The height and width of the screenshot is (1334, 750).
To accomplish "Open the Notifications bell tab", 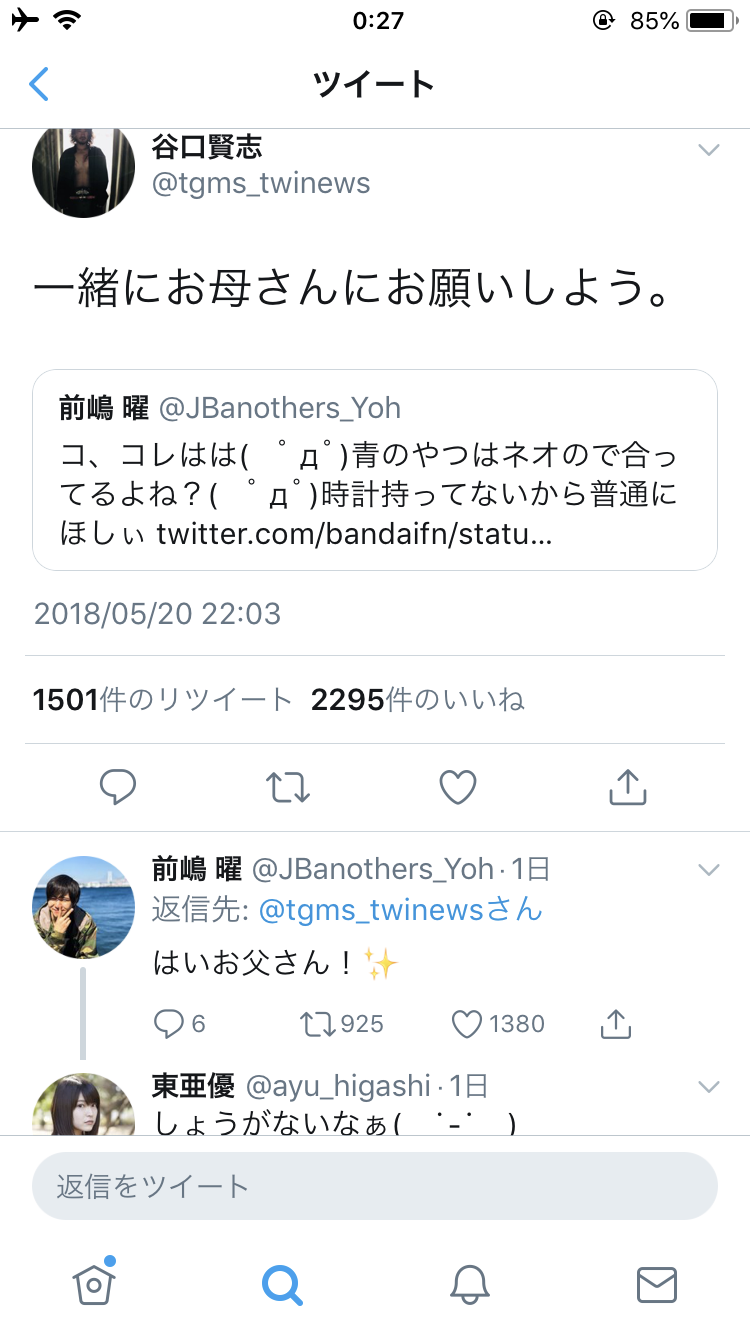I will click(469, 1284).
